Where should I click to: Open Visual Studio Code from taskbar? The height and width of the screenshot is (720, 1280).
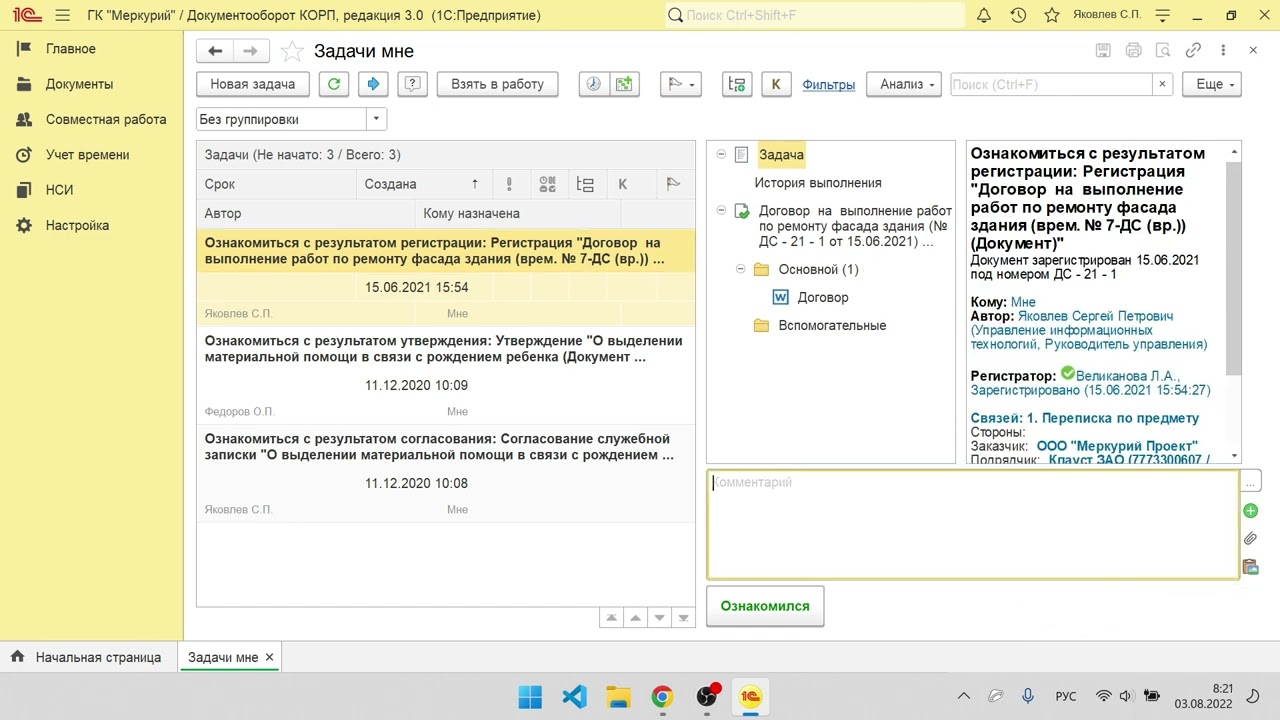click(574, 696)
